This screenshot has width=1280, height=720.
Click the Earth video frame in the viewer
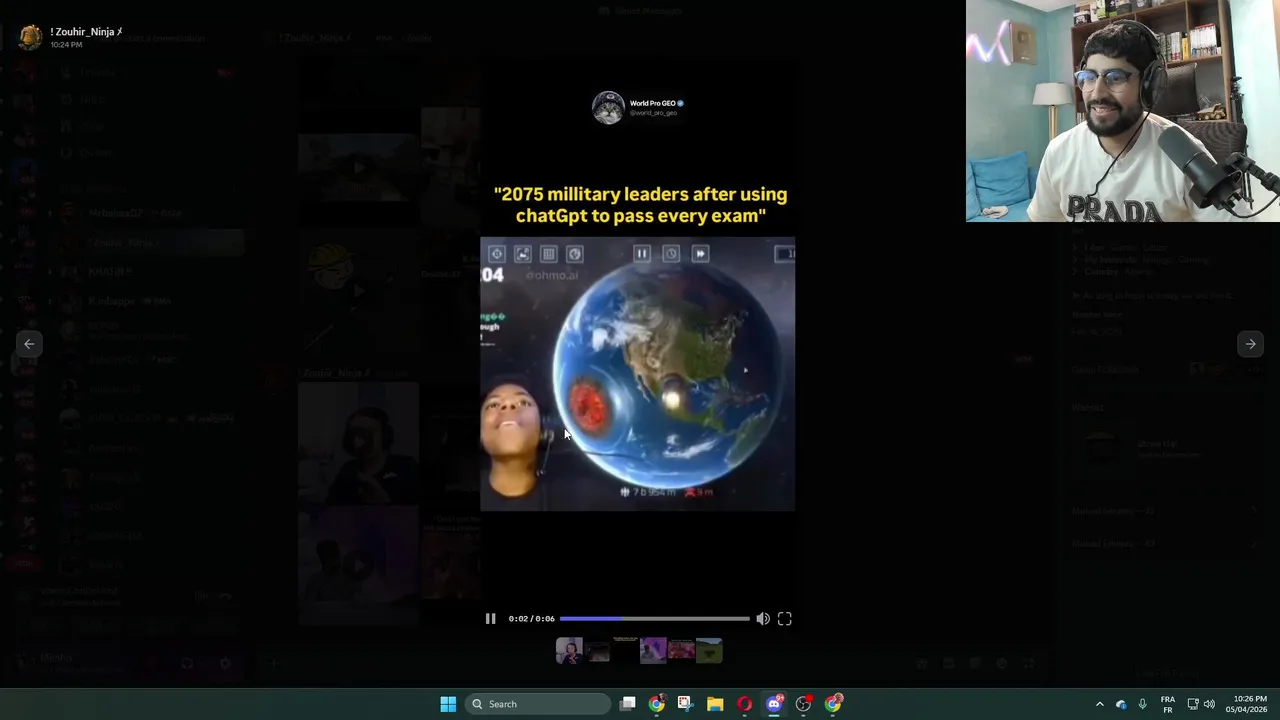click(x=638, y=374)
